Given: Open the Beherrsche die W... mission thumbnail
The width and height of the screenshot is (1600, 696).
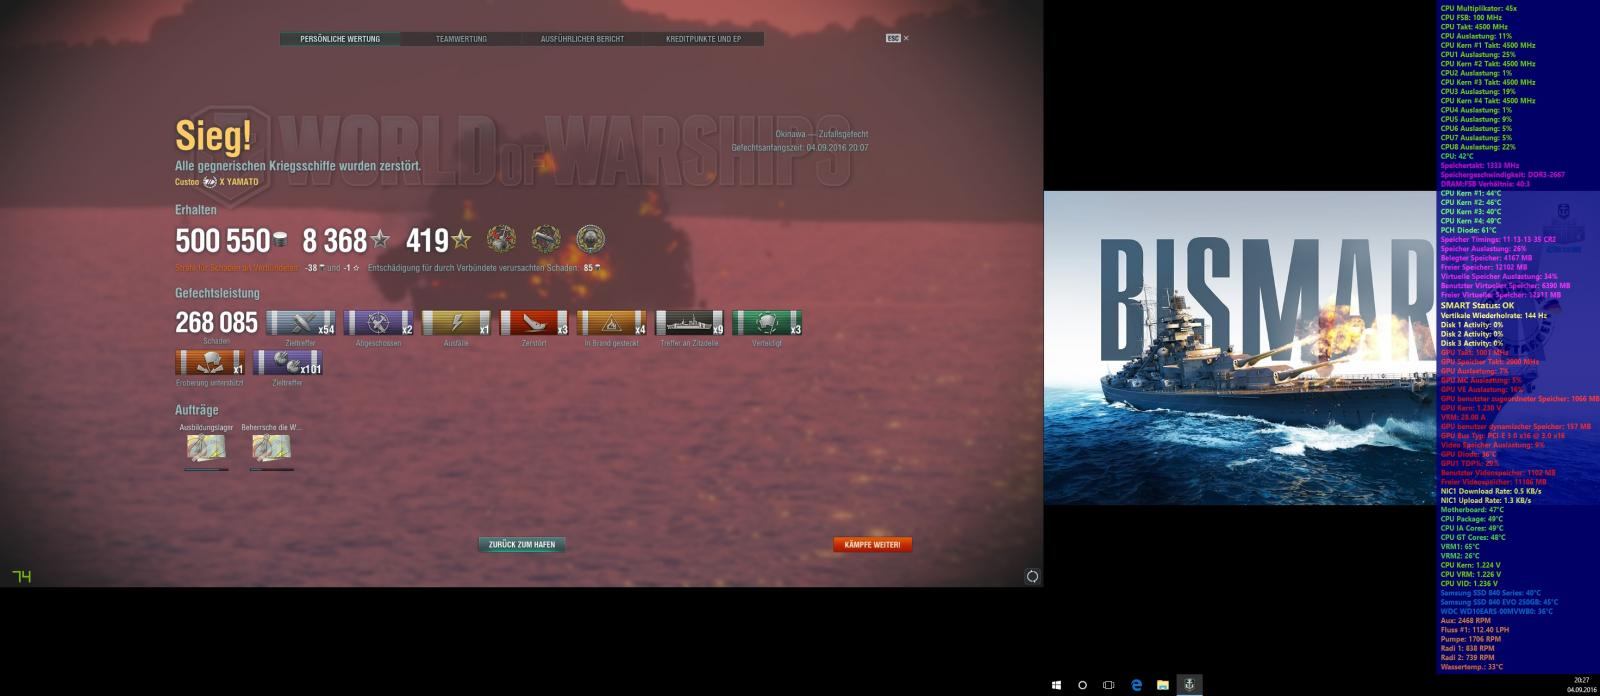Looking at the screenshot, I should click(x=271, y=447).
